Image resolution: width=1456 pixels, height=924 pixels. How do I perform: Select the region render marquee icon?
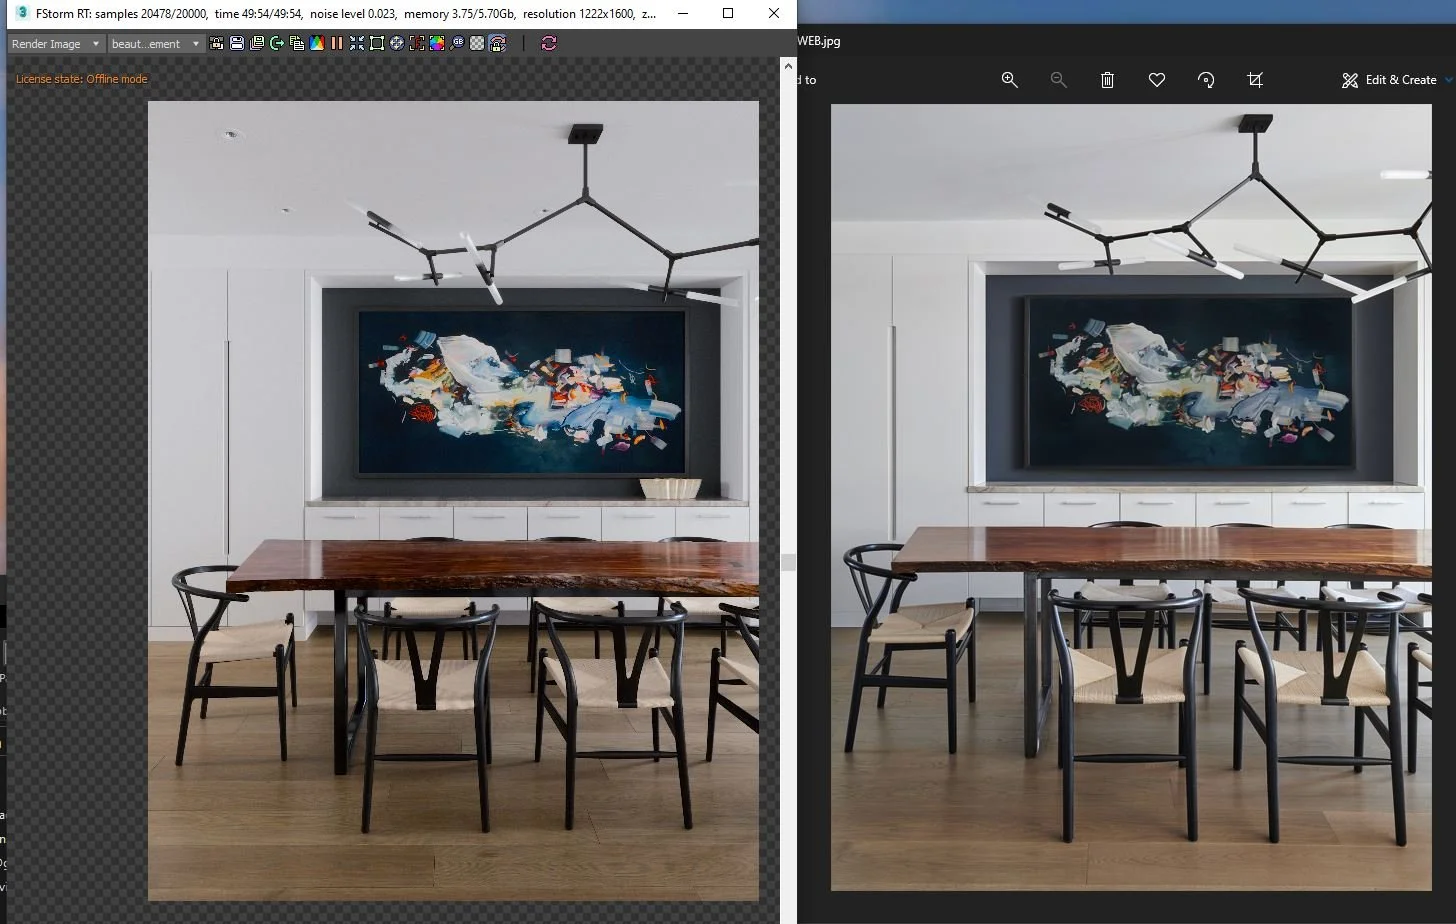[x=377, y=43]
